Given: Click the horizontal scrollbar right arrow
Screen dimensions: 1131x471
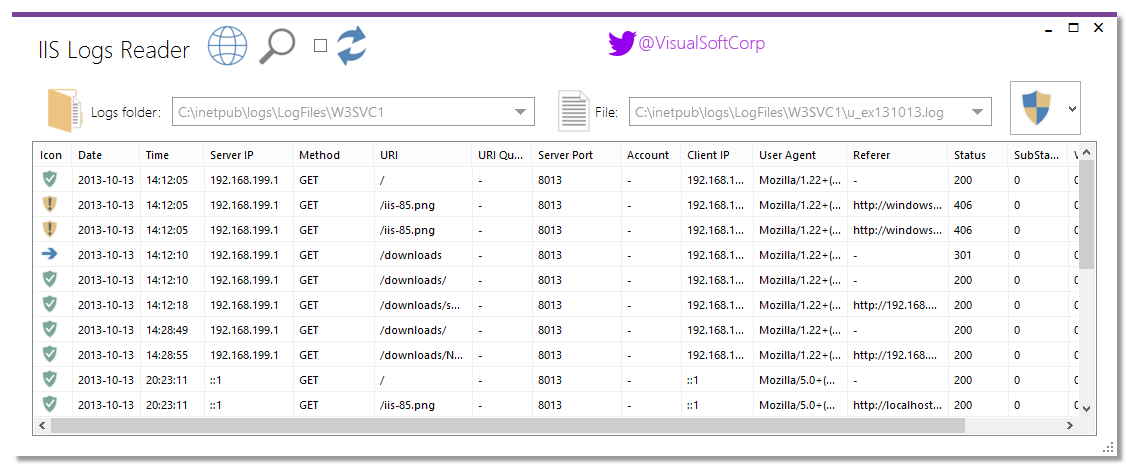Looking at the screenshot, I should click(1069, 425).
